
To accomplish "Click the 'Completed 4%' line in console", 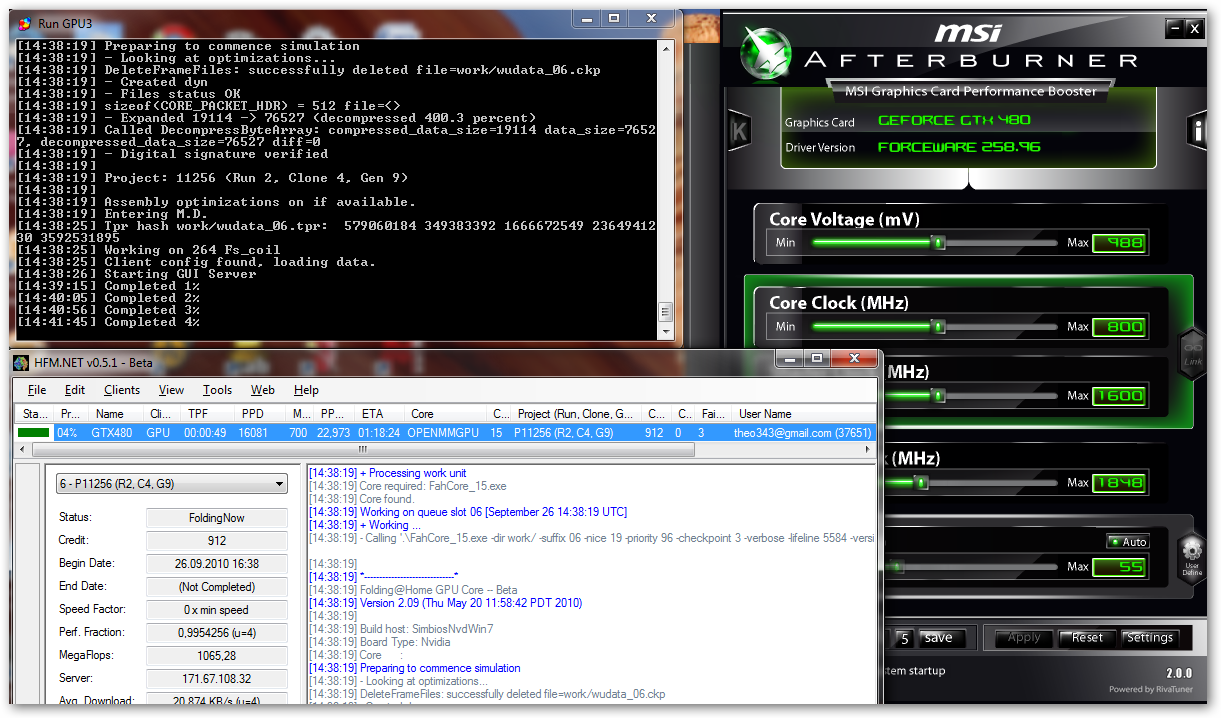I will click(x=109, y=322).
